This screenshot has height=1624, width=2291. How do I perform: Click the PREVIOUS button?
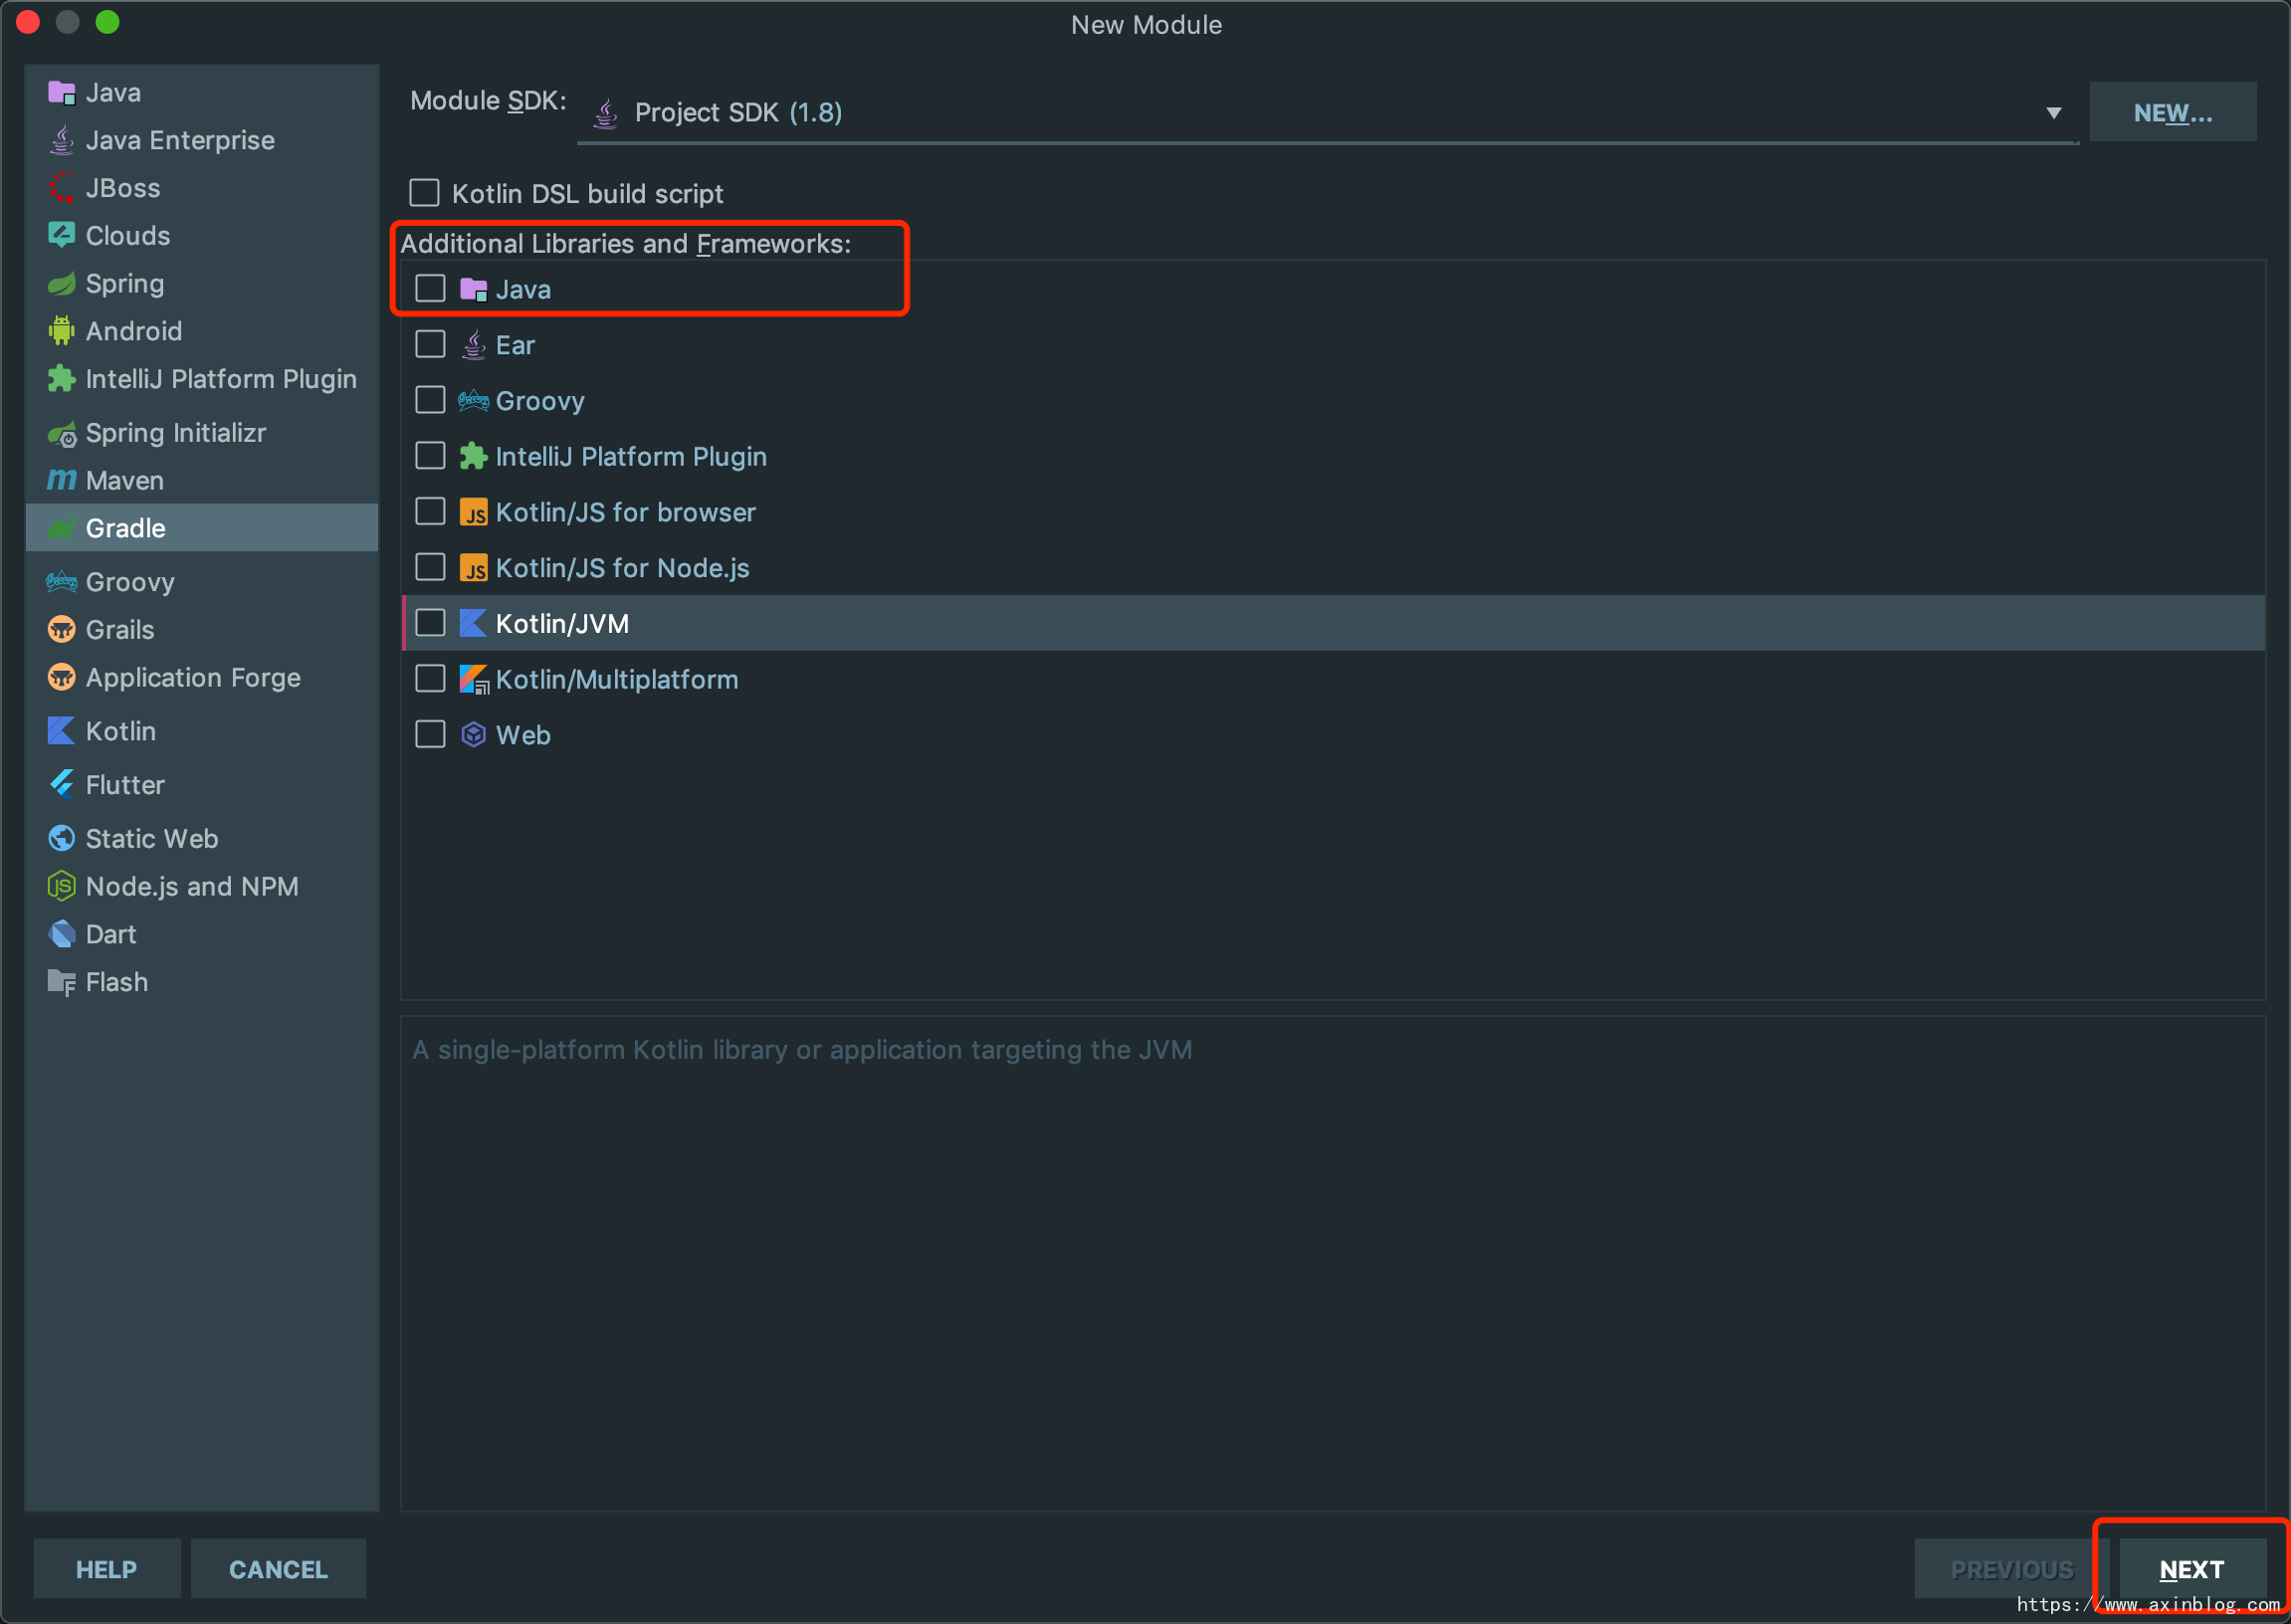click(2011, 1568)
